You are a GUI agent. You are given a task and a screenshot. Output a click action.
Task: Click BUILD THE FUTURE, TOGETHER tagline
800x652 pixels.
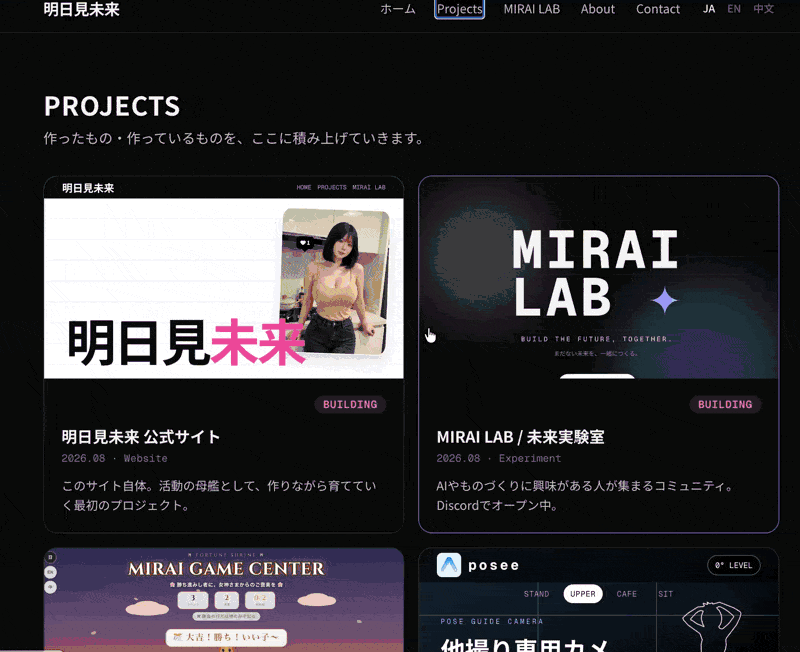pos(596,339)
